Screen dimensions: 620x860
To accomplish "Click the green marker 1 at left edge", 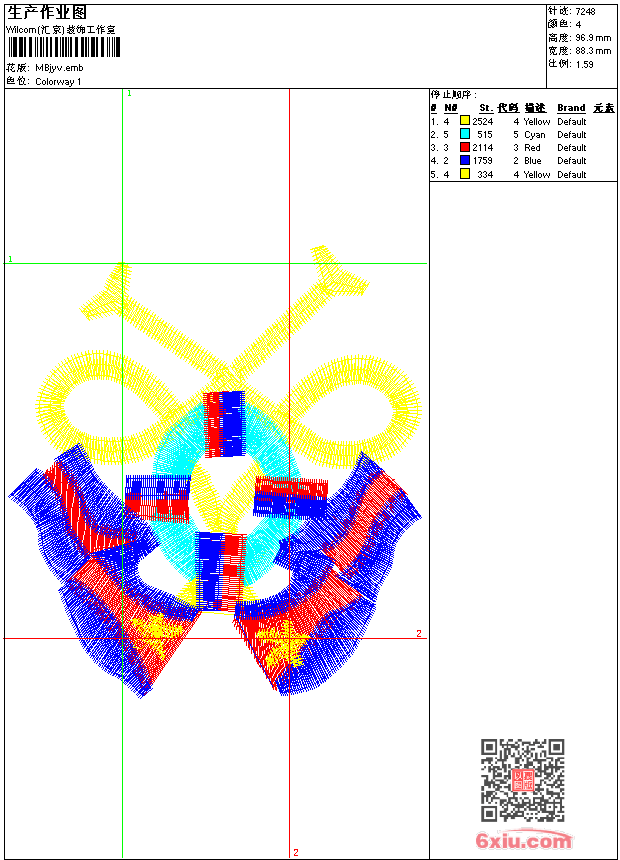I will pos(10,259).
